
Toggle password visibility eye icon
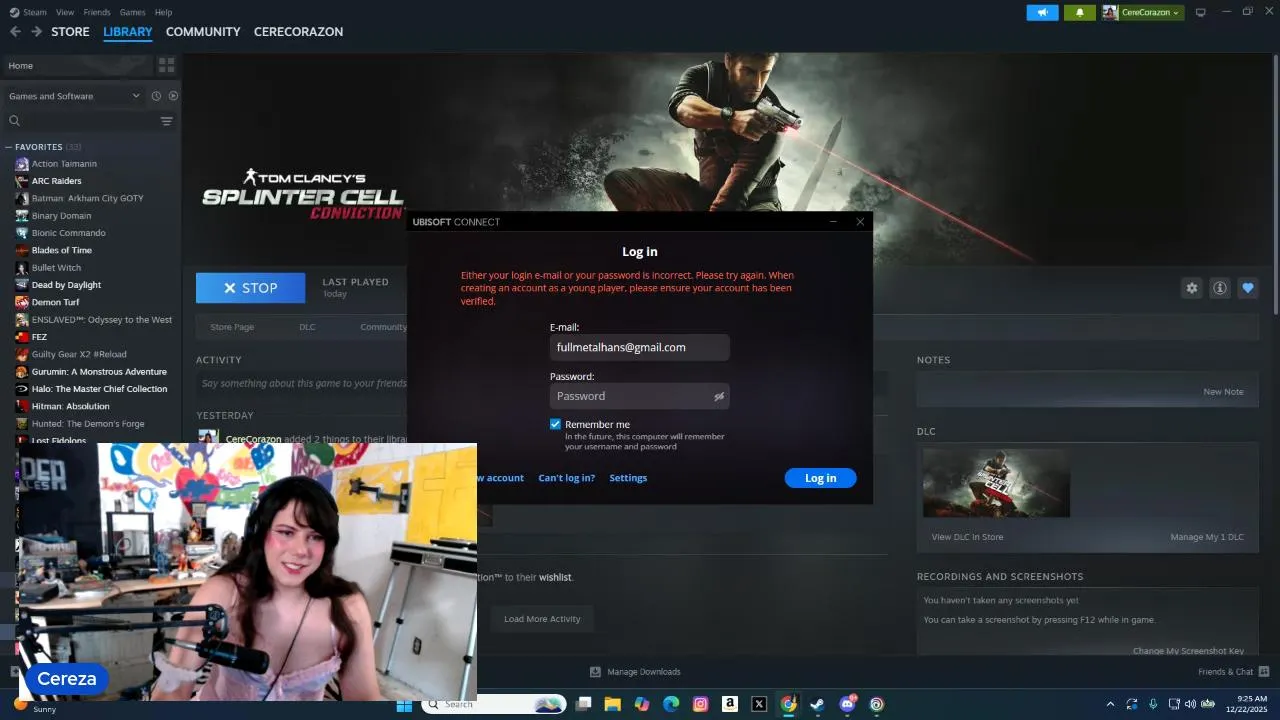(718, 397)
